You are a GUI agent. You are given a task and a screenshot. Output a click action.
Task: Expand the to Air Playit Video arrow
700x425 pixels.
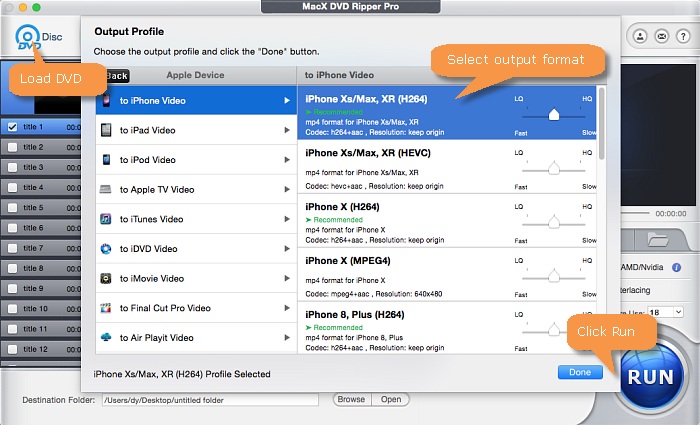pos(287,338)
